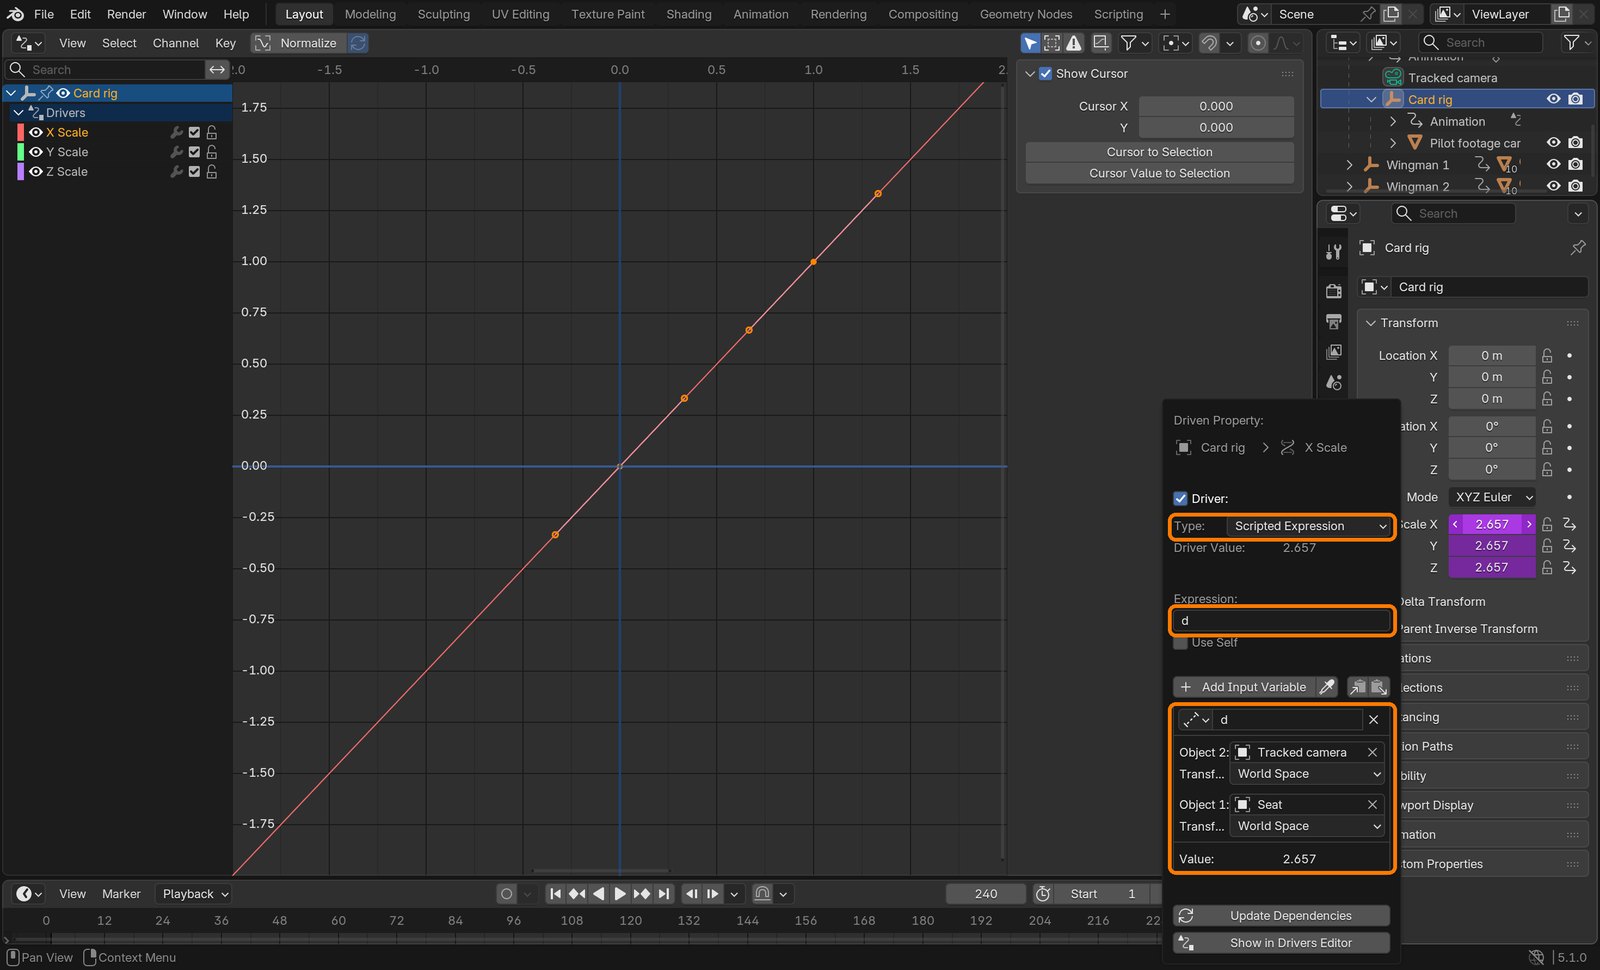Expand the Wingman 2 outliner item
The height and width of the screenshot is (970, 1600).
point(1349,187)
